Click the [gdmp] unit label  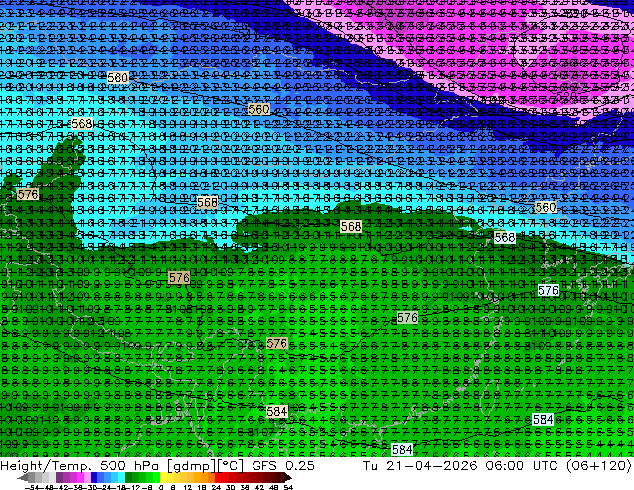[x=190, y=466]
